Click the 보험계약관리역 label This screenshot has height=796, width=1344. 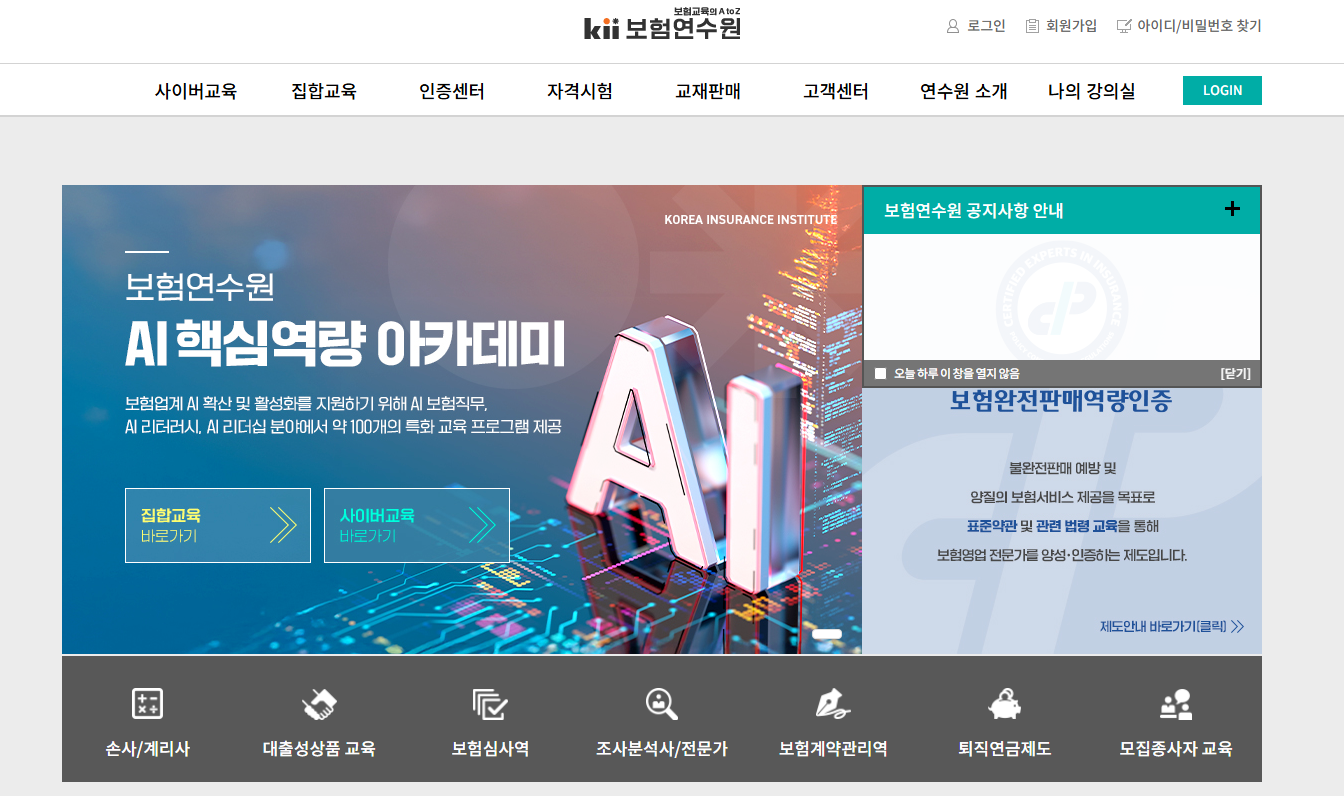point(833,749)
